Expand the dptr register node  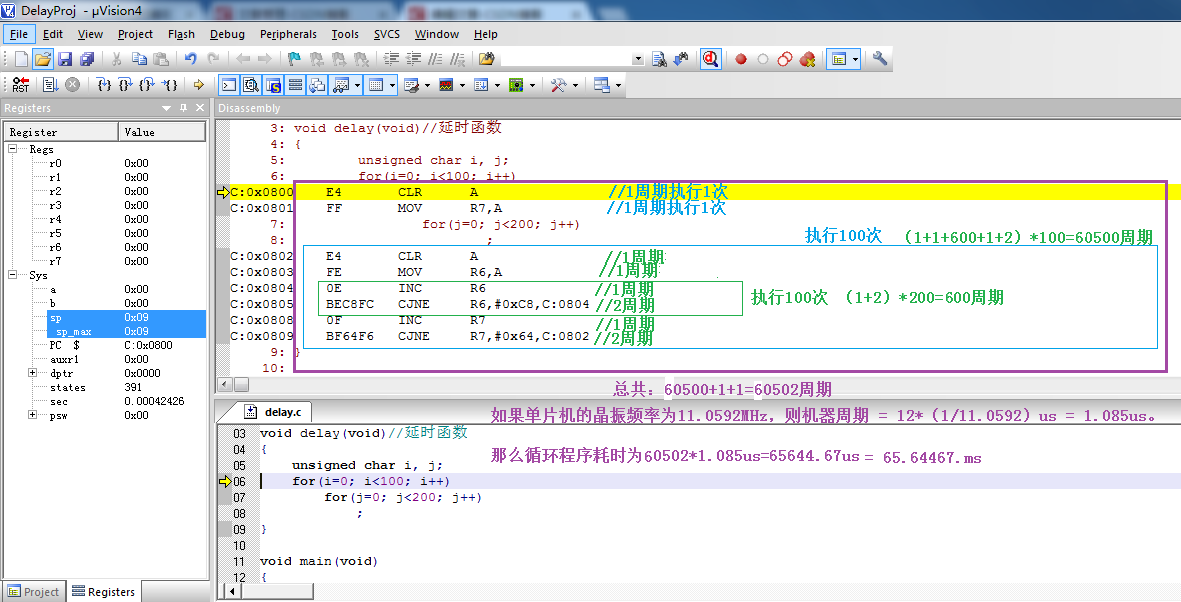pos(32,373)
